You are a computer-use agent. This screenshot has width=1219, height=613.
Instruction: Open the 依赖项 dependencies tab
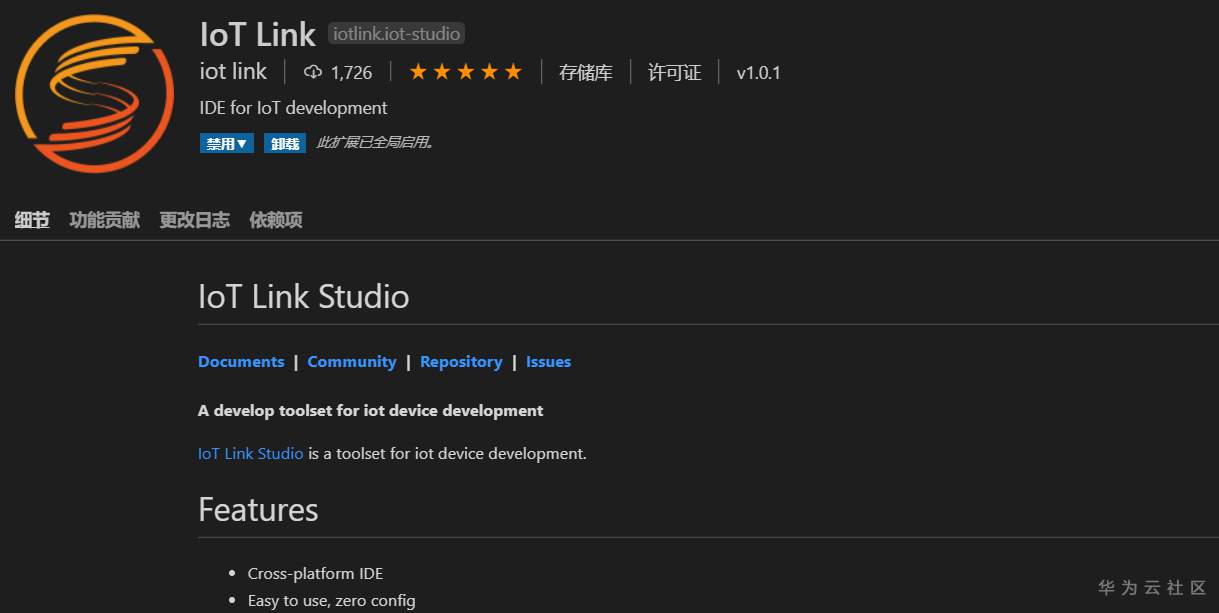[275, 220]
